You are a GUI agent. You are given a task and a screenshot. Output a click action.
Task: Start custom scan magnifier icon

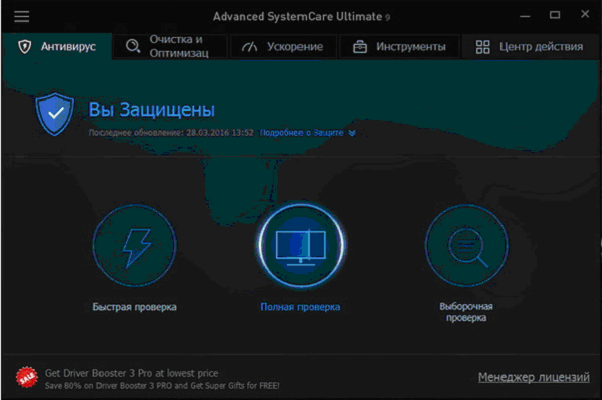pyautogui.click(x=466, y=245)
